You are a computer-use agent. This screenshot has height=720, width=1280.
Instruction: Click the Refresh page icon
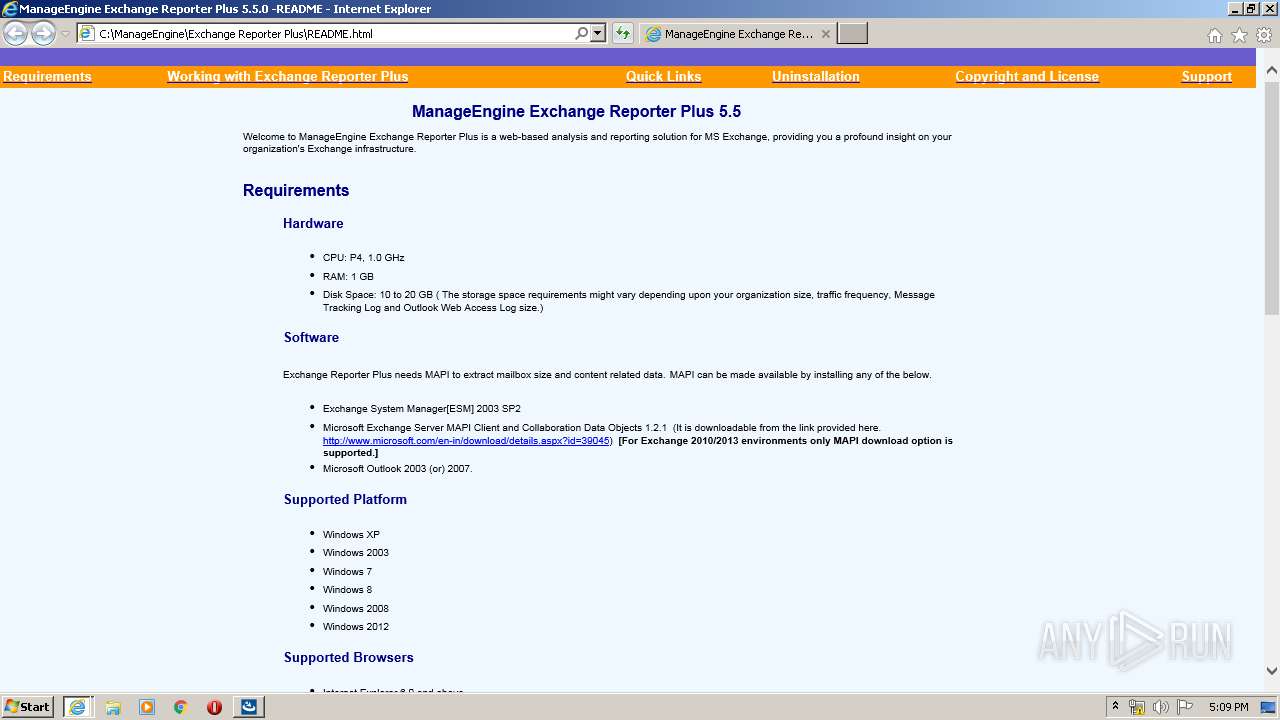(623, 34)
